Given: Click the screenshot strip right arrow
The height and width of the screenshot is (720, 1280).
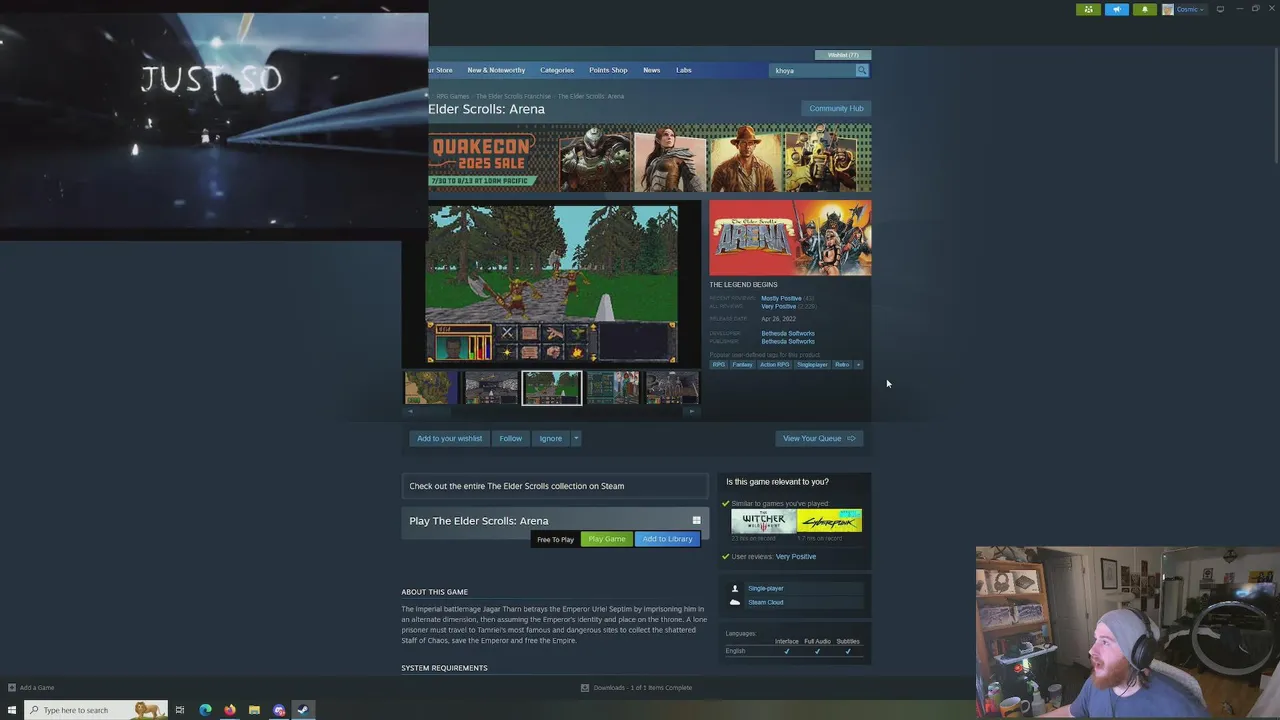Looking at the screenshot, I should tap(693, 411).
